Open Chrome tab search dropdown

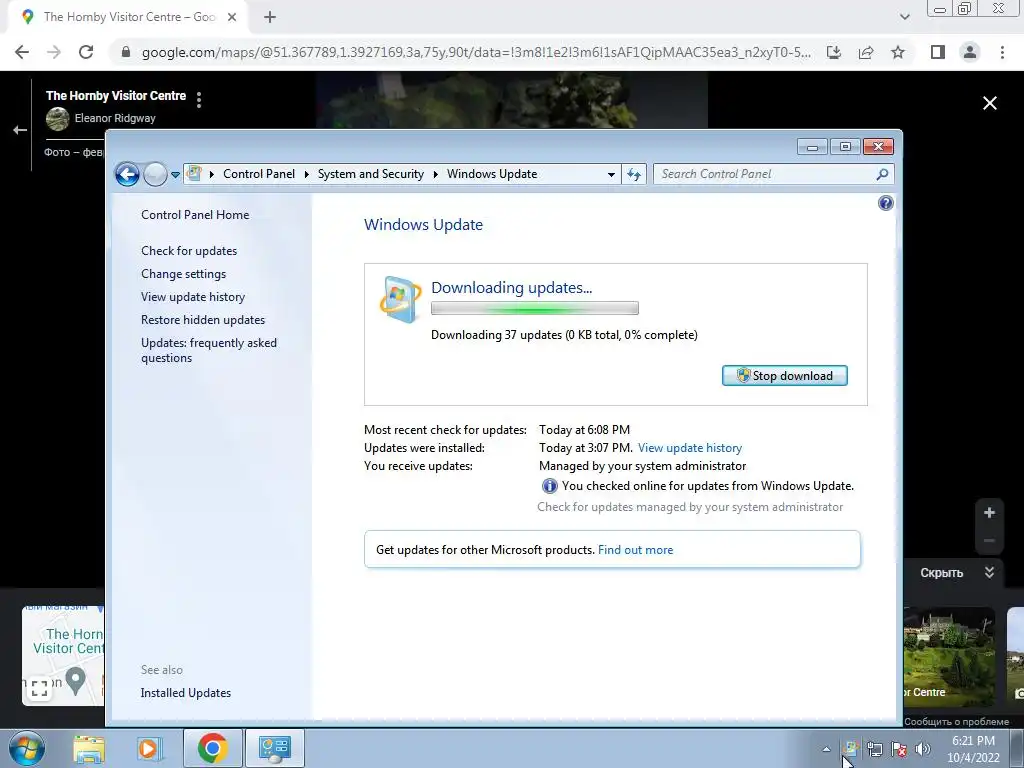pos(904,17)
